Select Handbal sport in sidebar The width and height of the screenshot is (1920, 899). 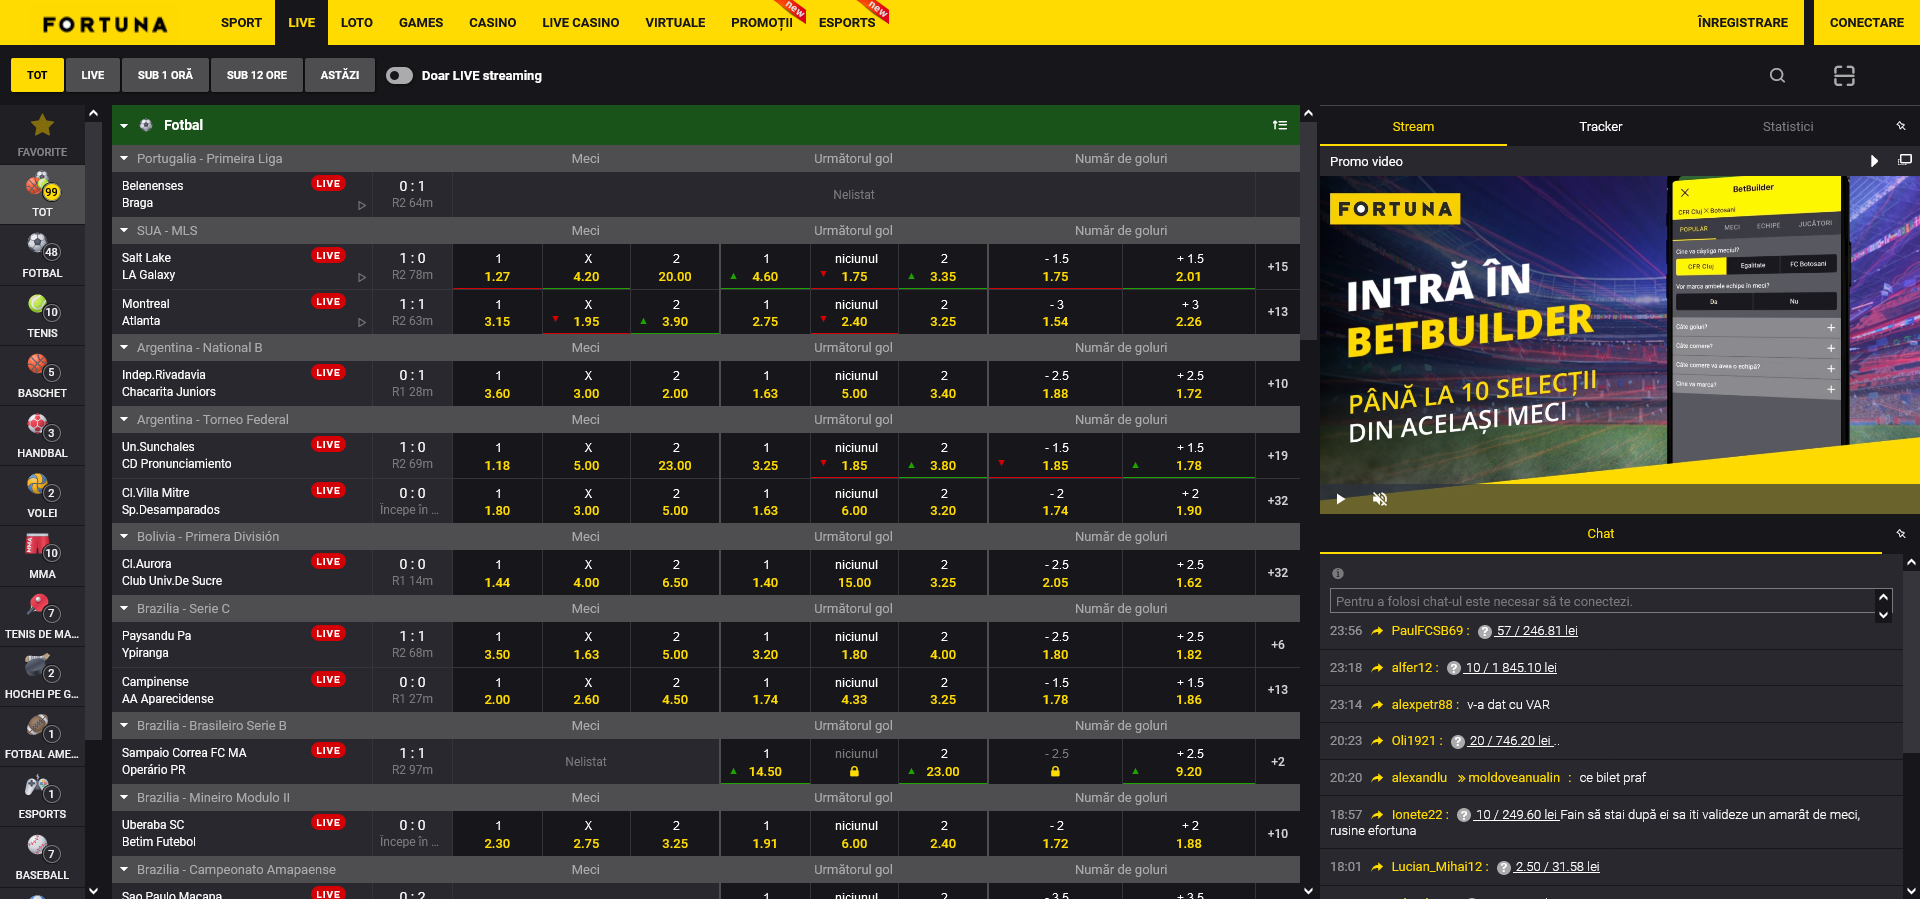tap(42, 435)
